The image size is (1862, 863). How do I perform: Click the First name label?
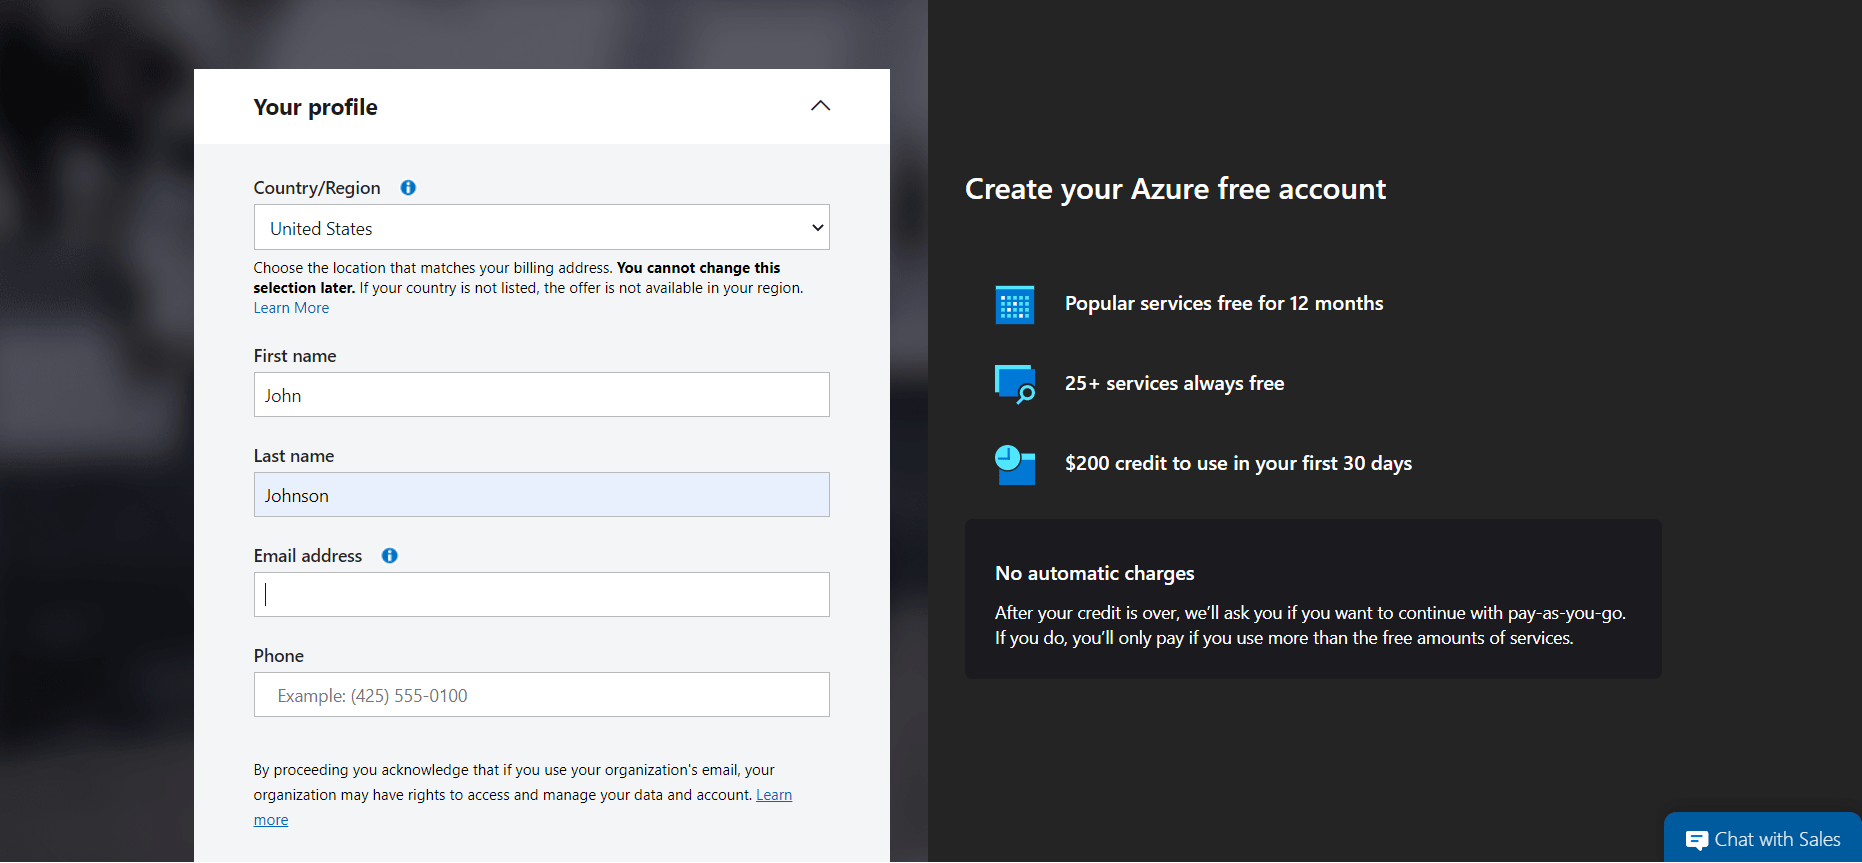295,356
